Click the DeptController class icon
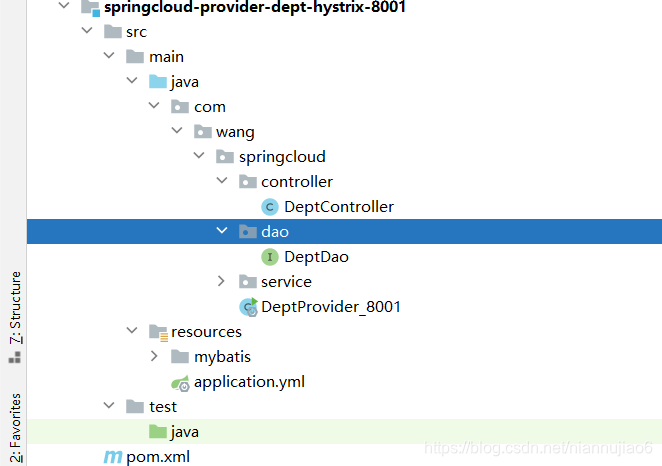This screenshot has height=466, width=662. 270,207
